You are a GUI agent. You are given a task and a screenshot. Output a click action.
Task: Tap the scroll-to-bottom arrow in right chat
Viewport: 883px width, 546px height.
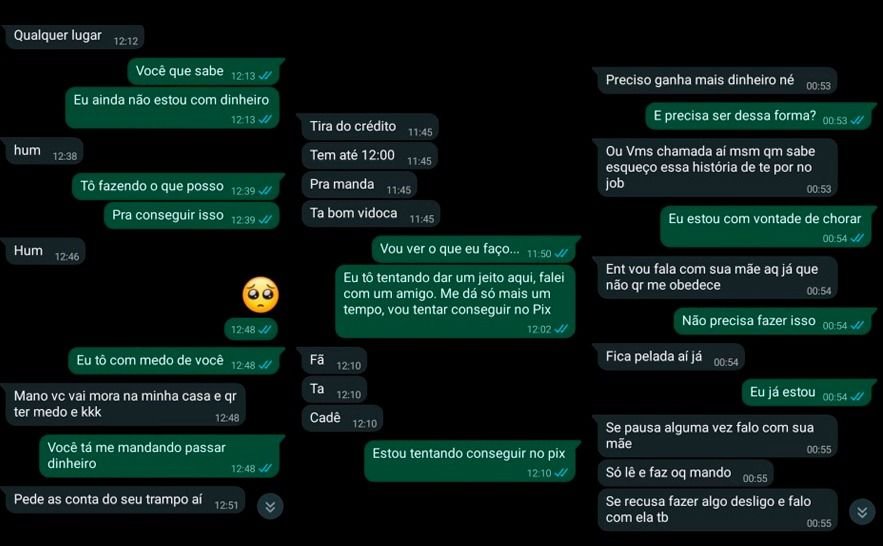[862, 512]
